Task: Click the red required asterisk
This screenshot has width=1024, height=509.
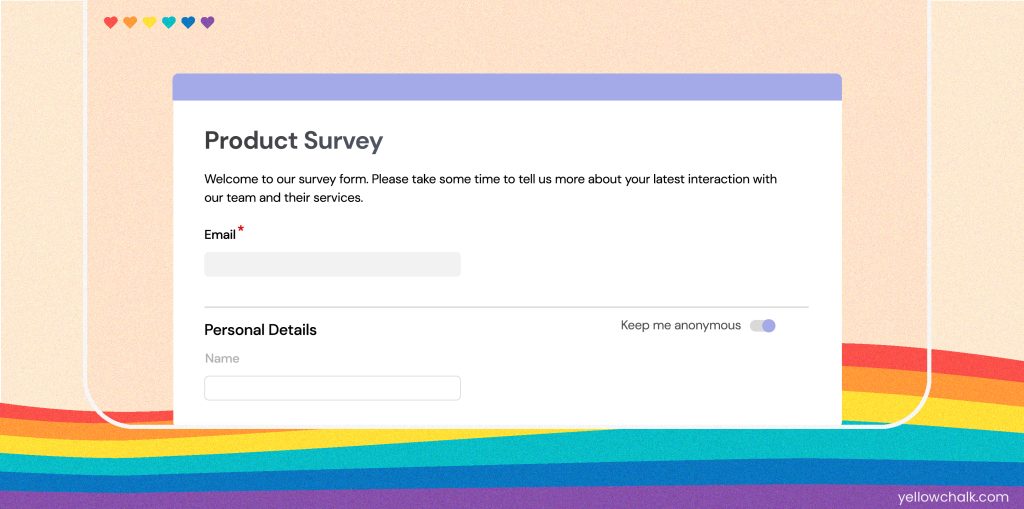Action: tap(241, 229)
